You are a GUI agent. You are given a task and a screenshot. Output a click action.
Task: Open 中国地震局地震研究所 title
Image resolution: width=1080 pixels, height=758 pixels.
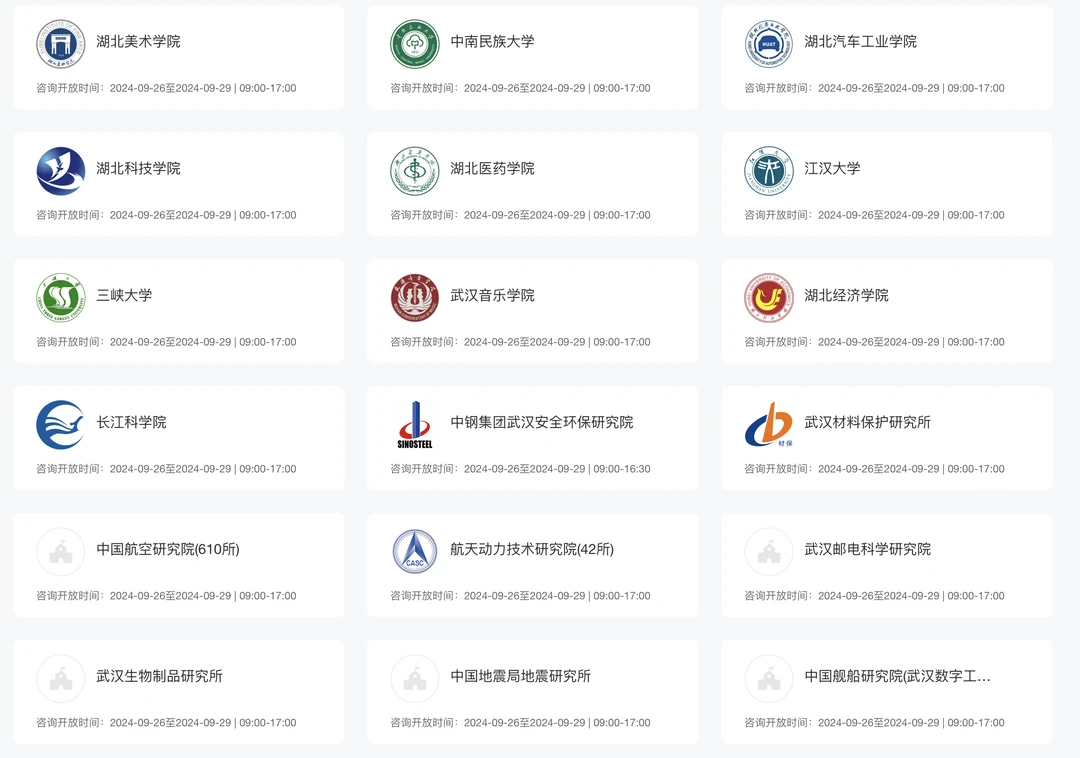pyautogui.click(x=521, y=675)
